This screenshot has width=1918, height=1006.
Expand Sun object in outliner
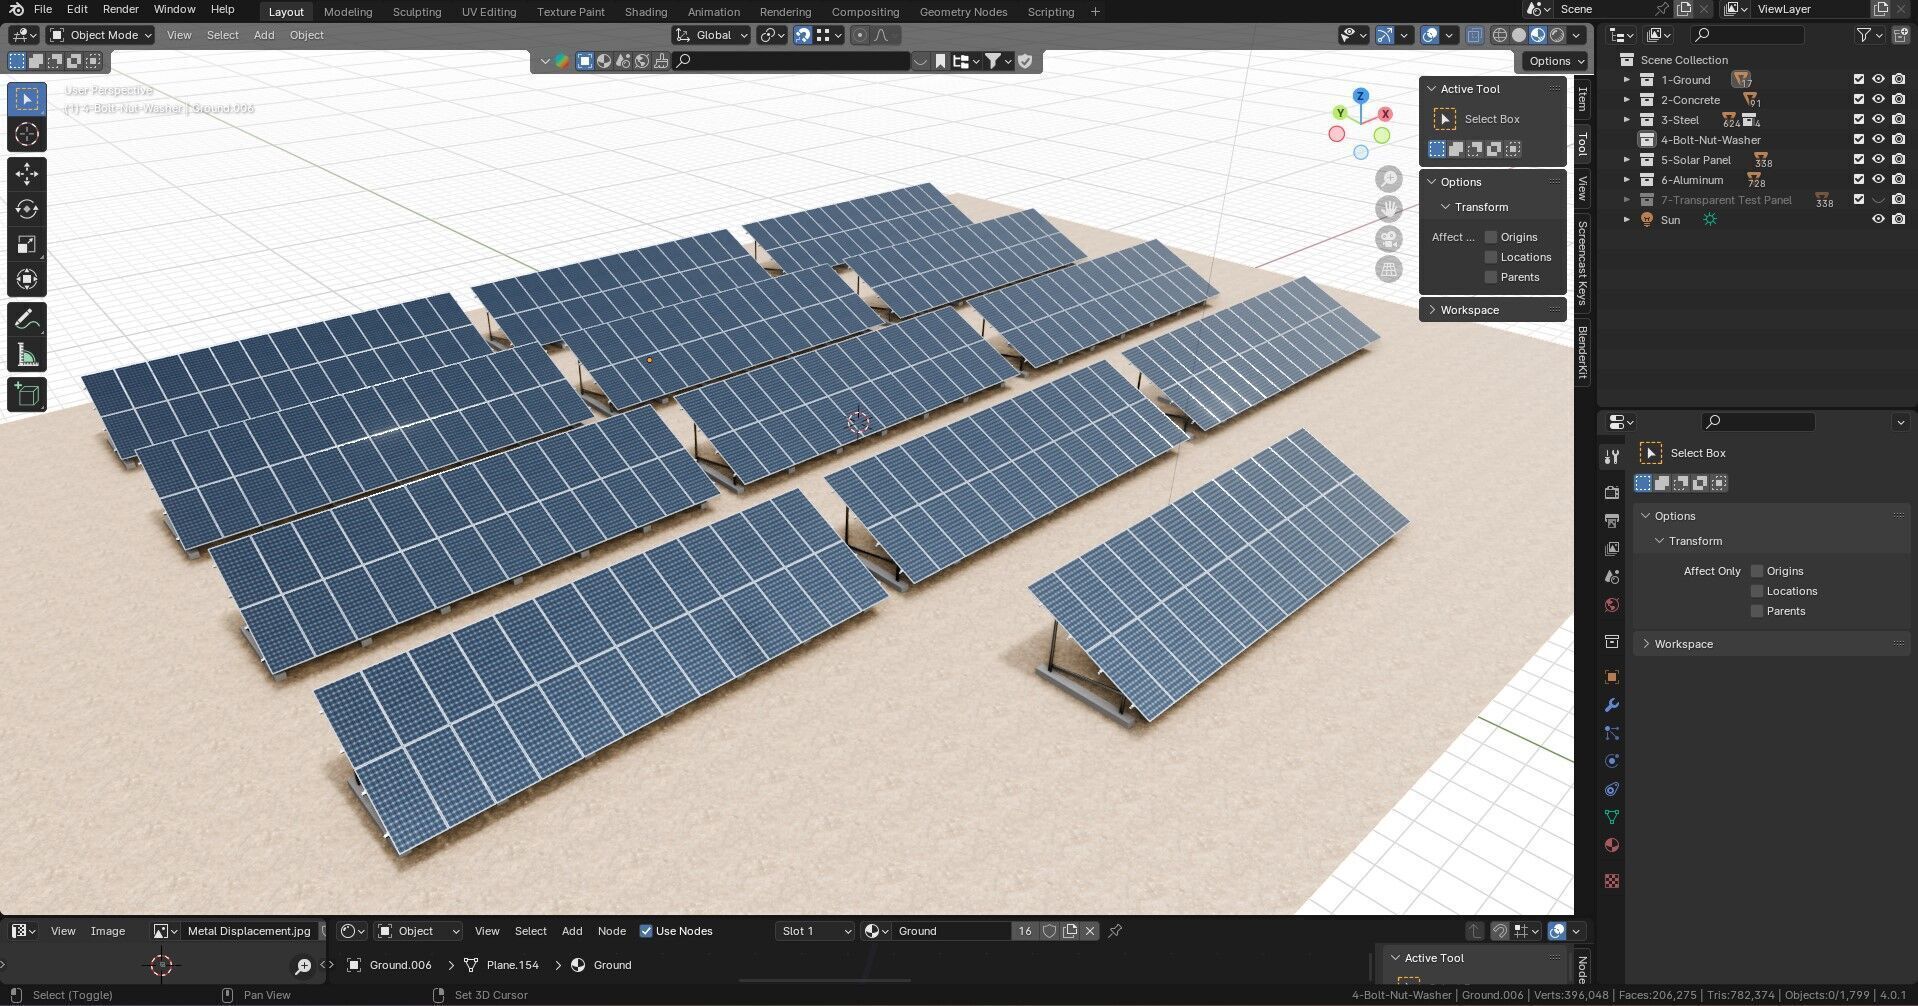[1626, 220]
